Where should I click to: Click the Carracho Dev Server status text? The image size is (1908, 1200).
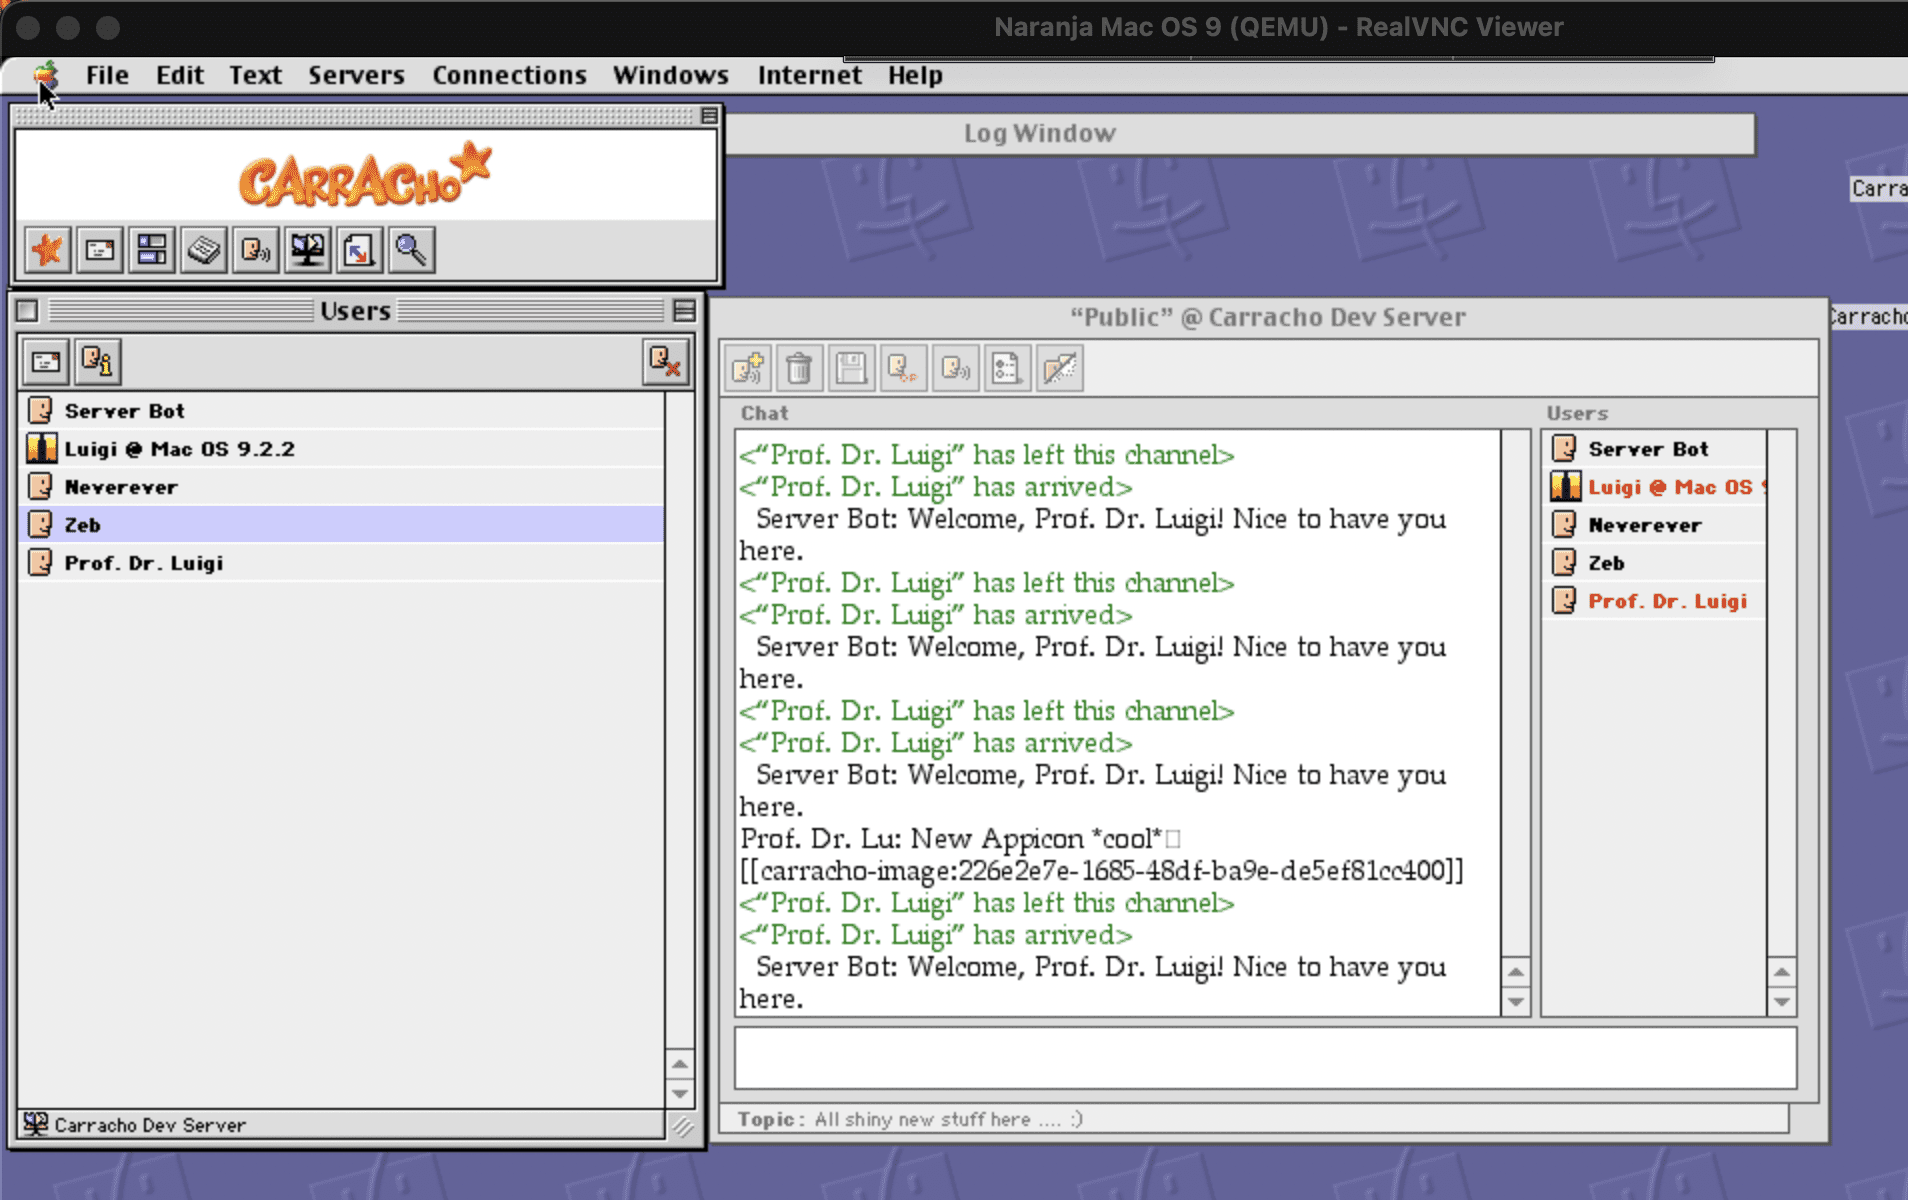coord(150,1125)
